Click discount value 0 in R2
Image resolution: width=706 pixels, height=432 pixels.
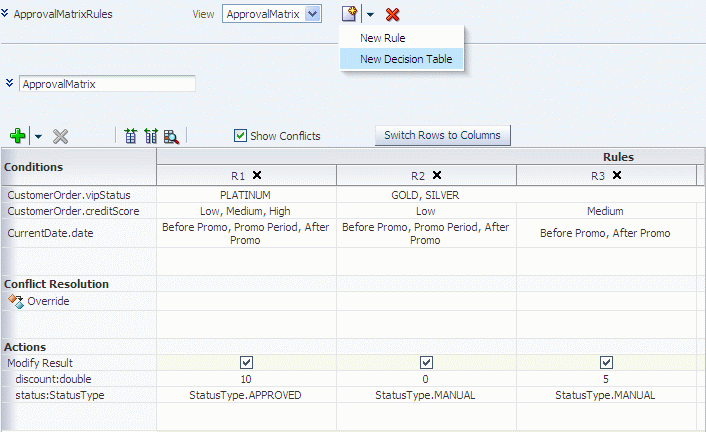[x=425, y=379]
